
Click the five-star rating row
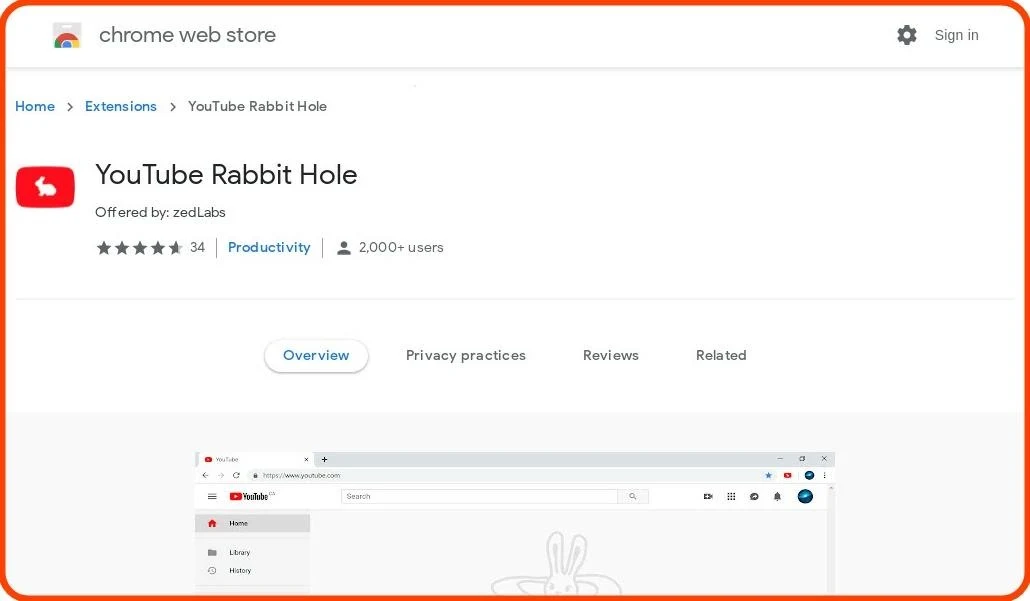[x=139, y=248]
